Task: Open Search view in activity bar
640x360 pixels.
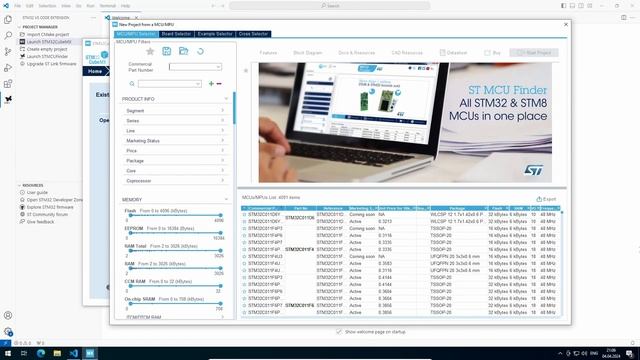Action: pyautogui.click(x=8, y=36)
